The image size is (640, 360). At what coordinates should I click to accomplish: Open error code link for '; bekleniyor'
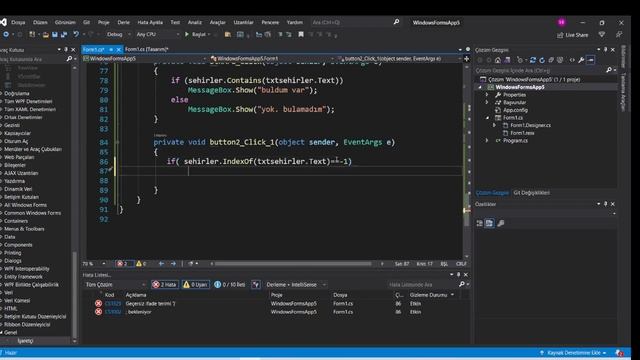click(113, 312)
